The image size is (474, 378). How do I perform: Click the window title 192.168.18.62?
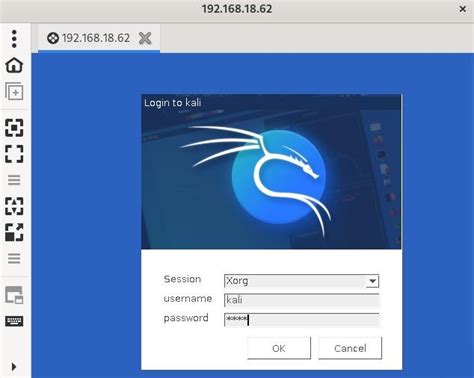(237, 9)
